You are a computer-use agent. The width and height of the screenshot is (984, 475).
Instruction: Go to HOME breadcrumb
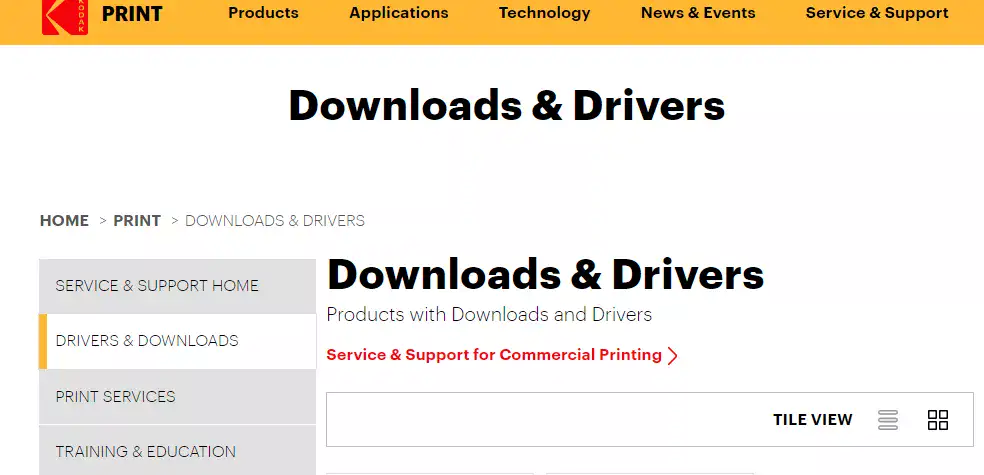(64, 221)
